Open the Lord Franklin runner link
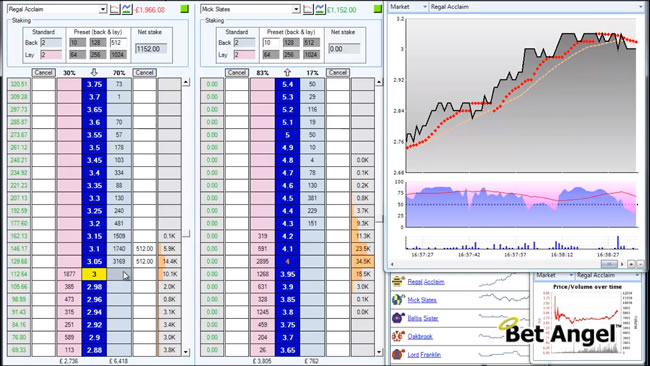 point(424,355)
